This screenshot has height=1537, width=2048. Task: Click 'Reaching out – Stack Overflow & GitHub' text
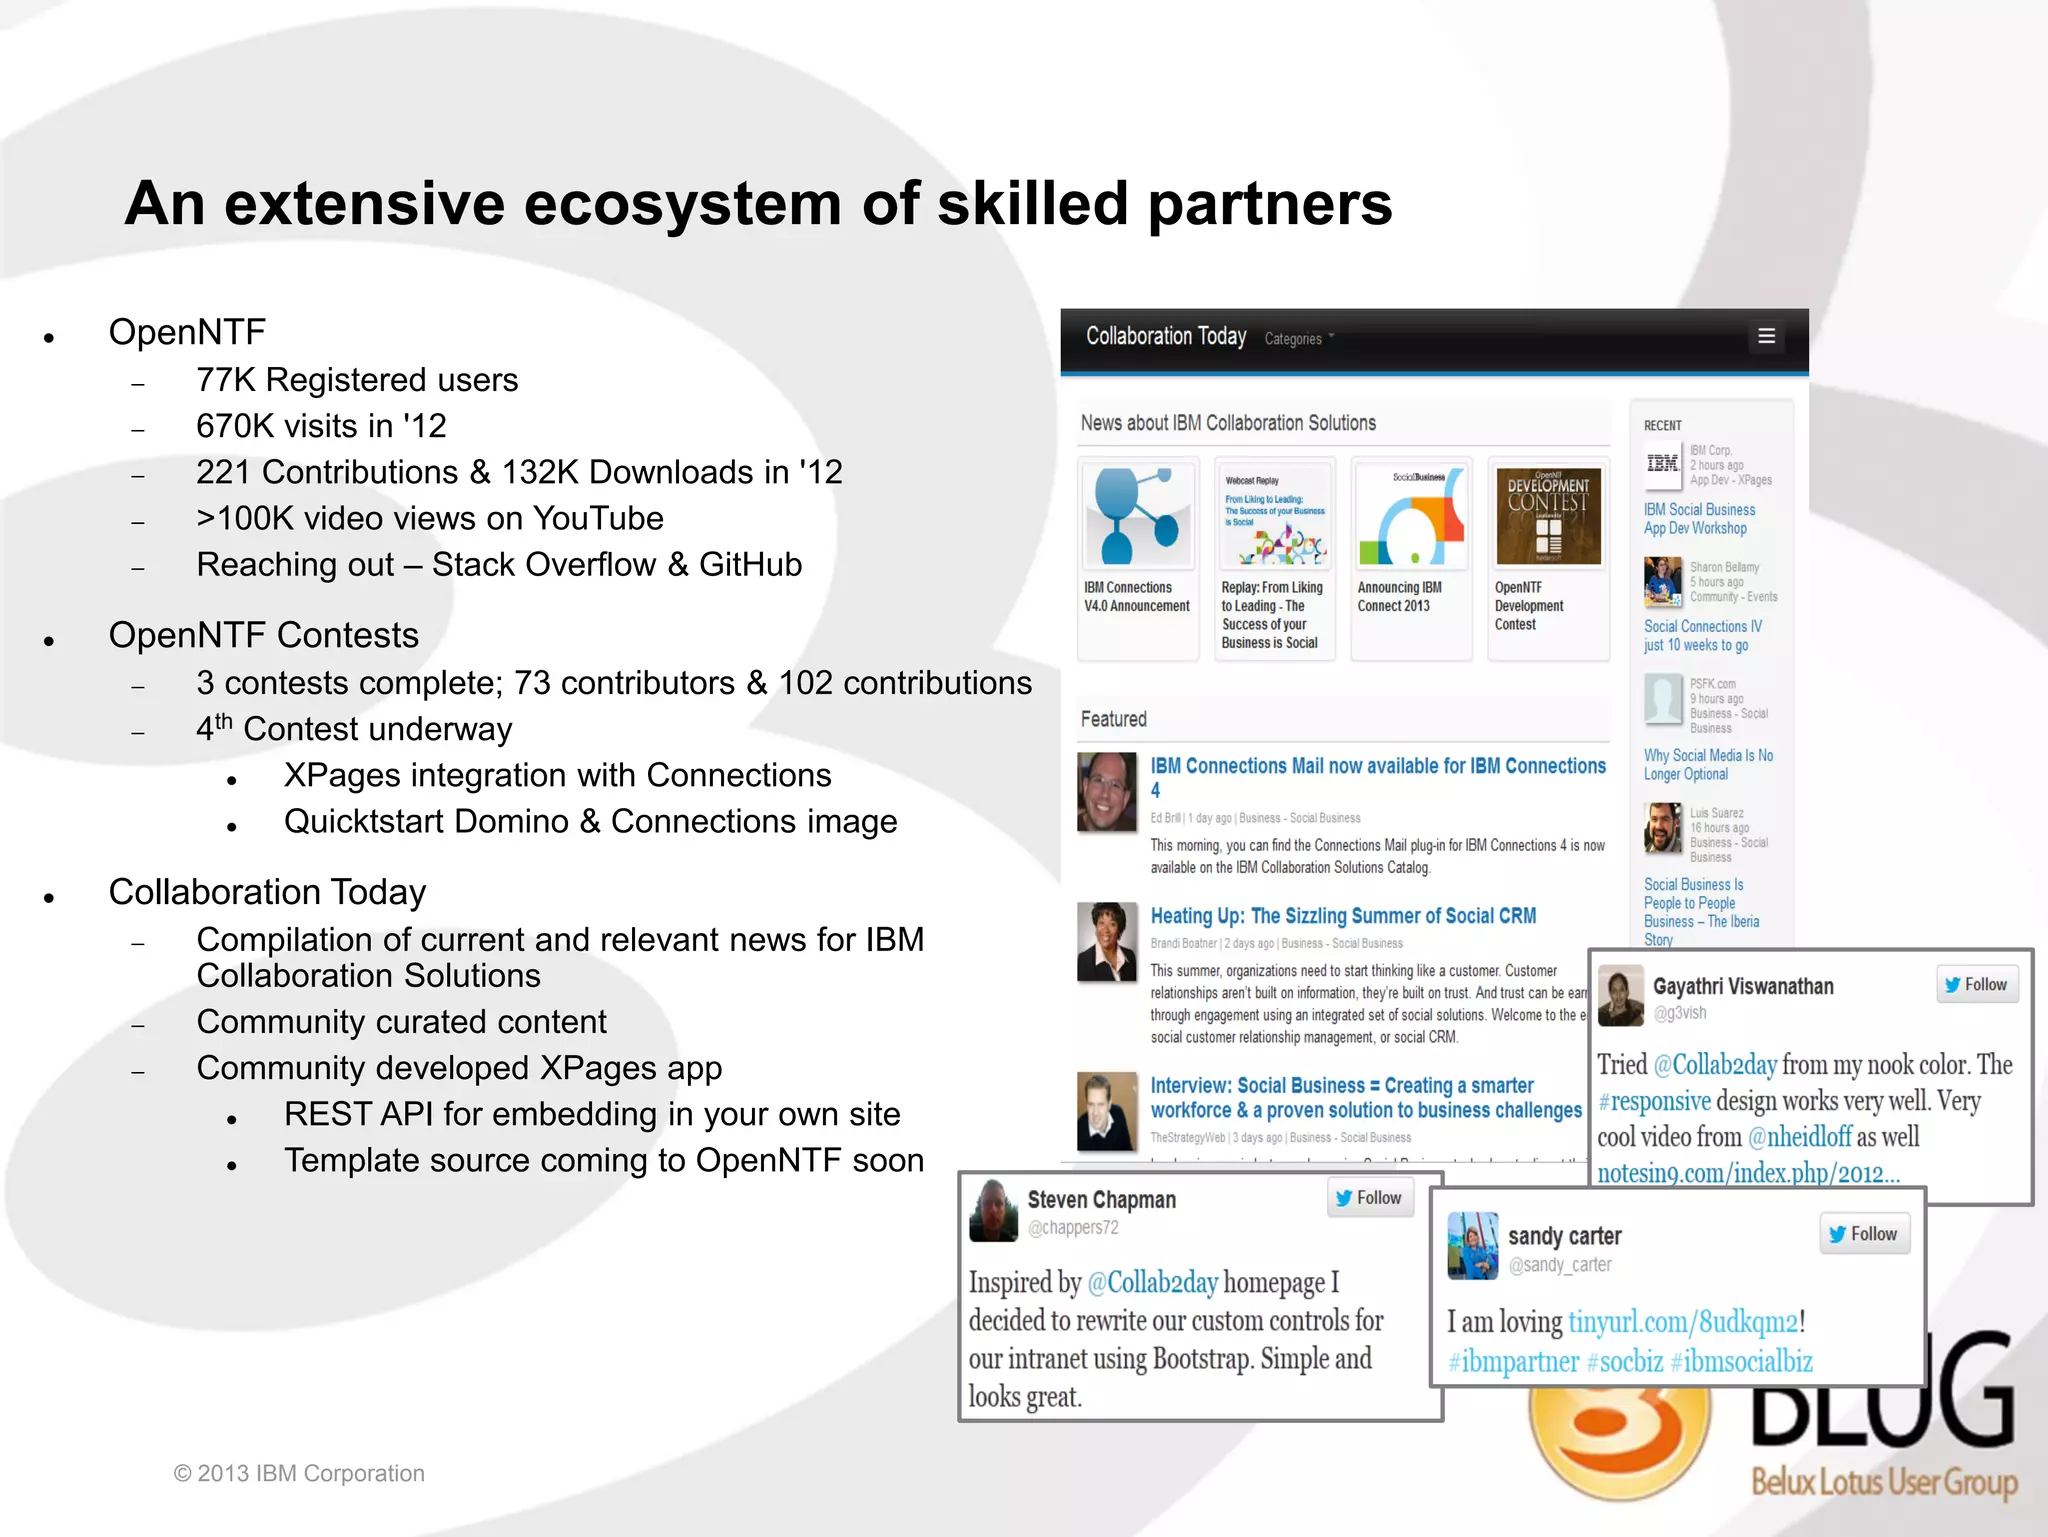pyautogui.click(x=499, y=564)
